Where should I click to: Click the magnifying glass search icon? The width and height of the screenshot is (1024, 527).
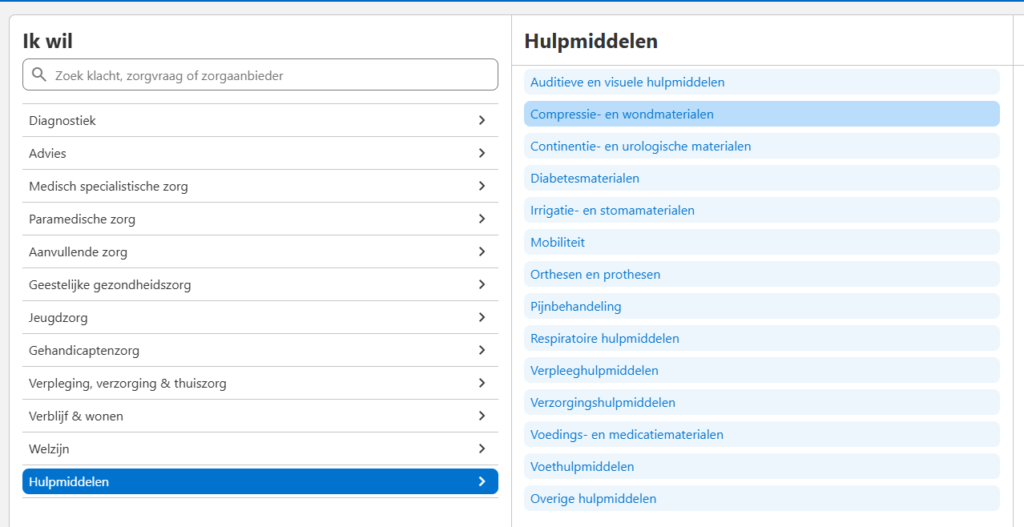click(40, 75)
